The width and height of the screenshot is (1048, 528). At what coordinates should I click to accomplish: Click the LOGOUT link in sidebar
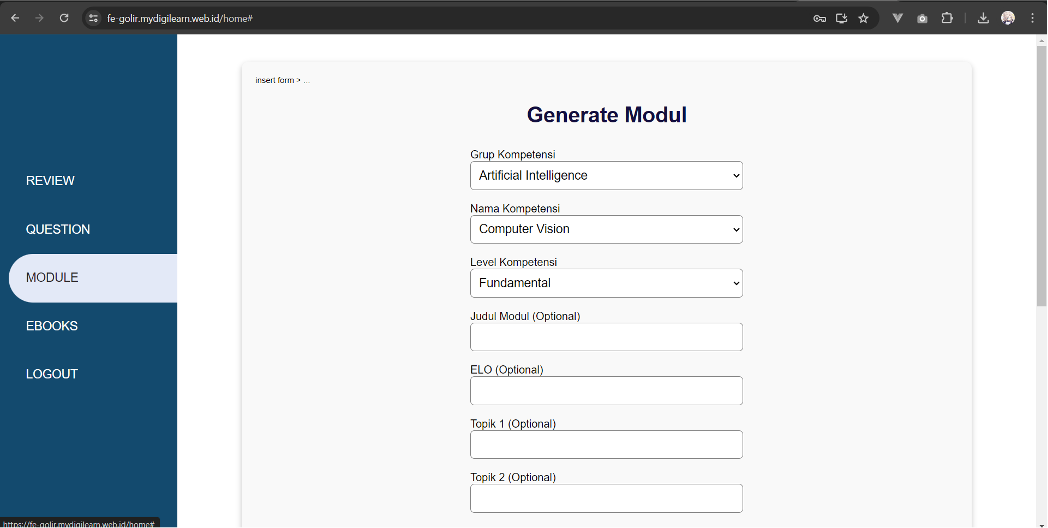point(52,374)
